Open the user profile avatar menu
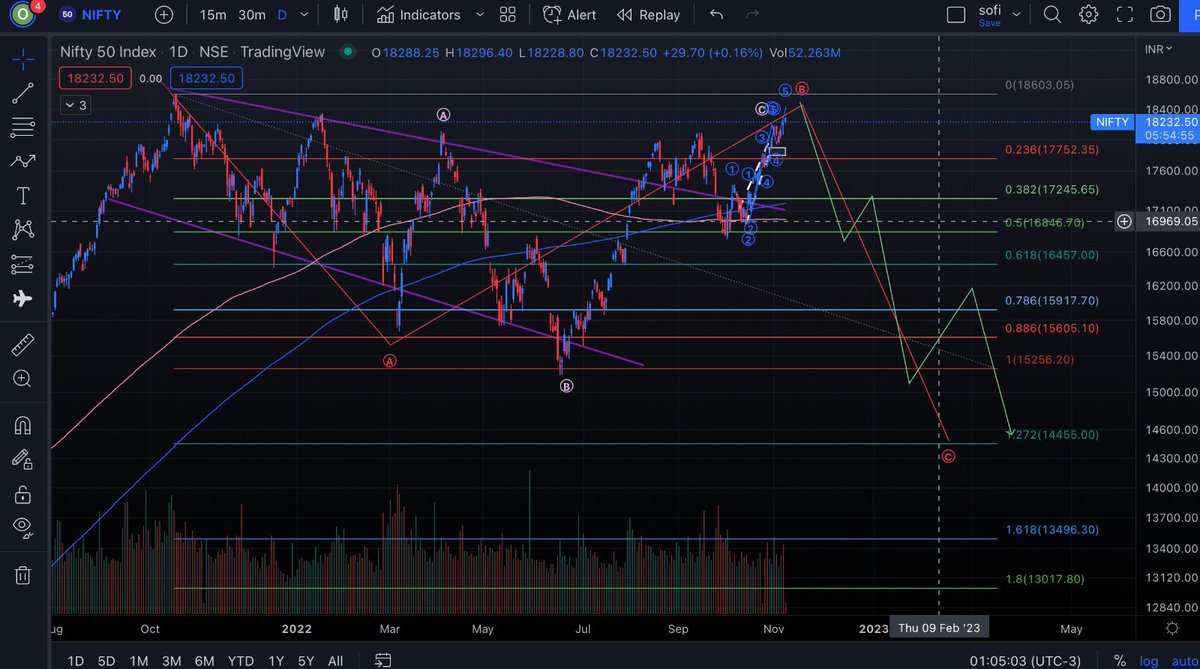Screen dimensions: 1200x669 click(22, 15)
